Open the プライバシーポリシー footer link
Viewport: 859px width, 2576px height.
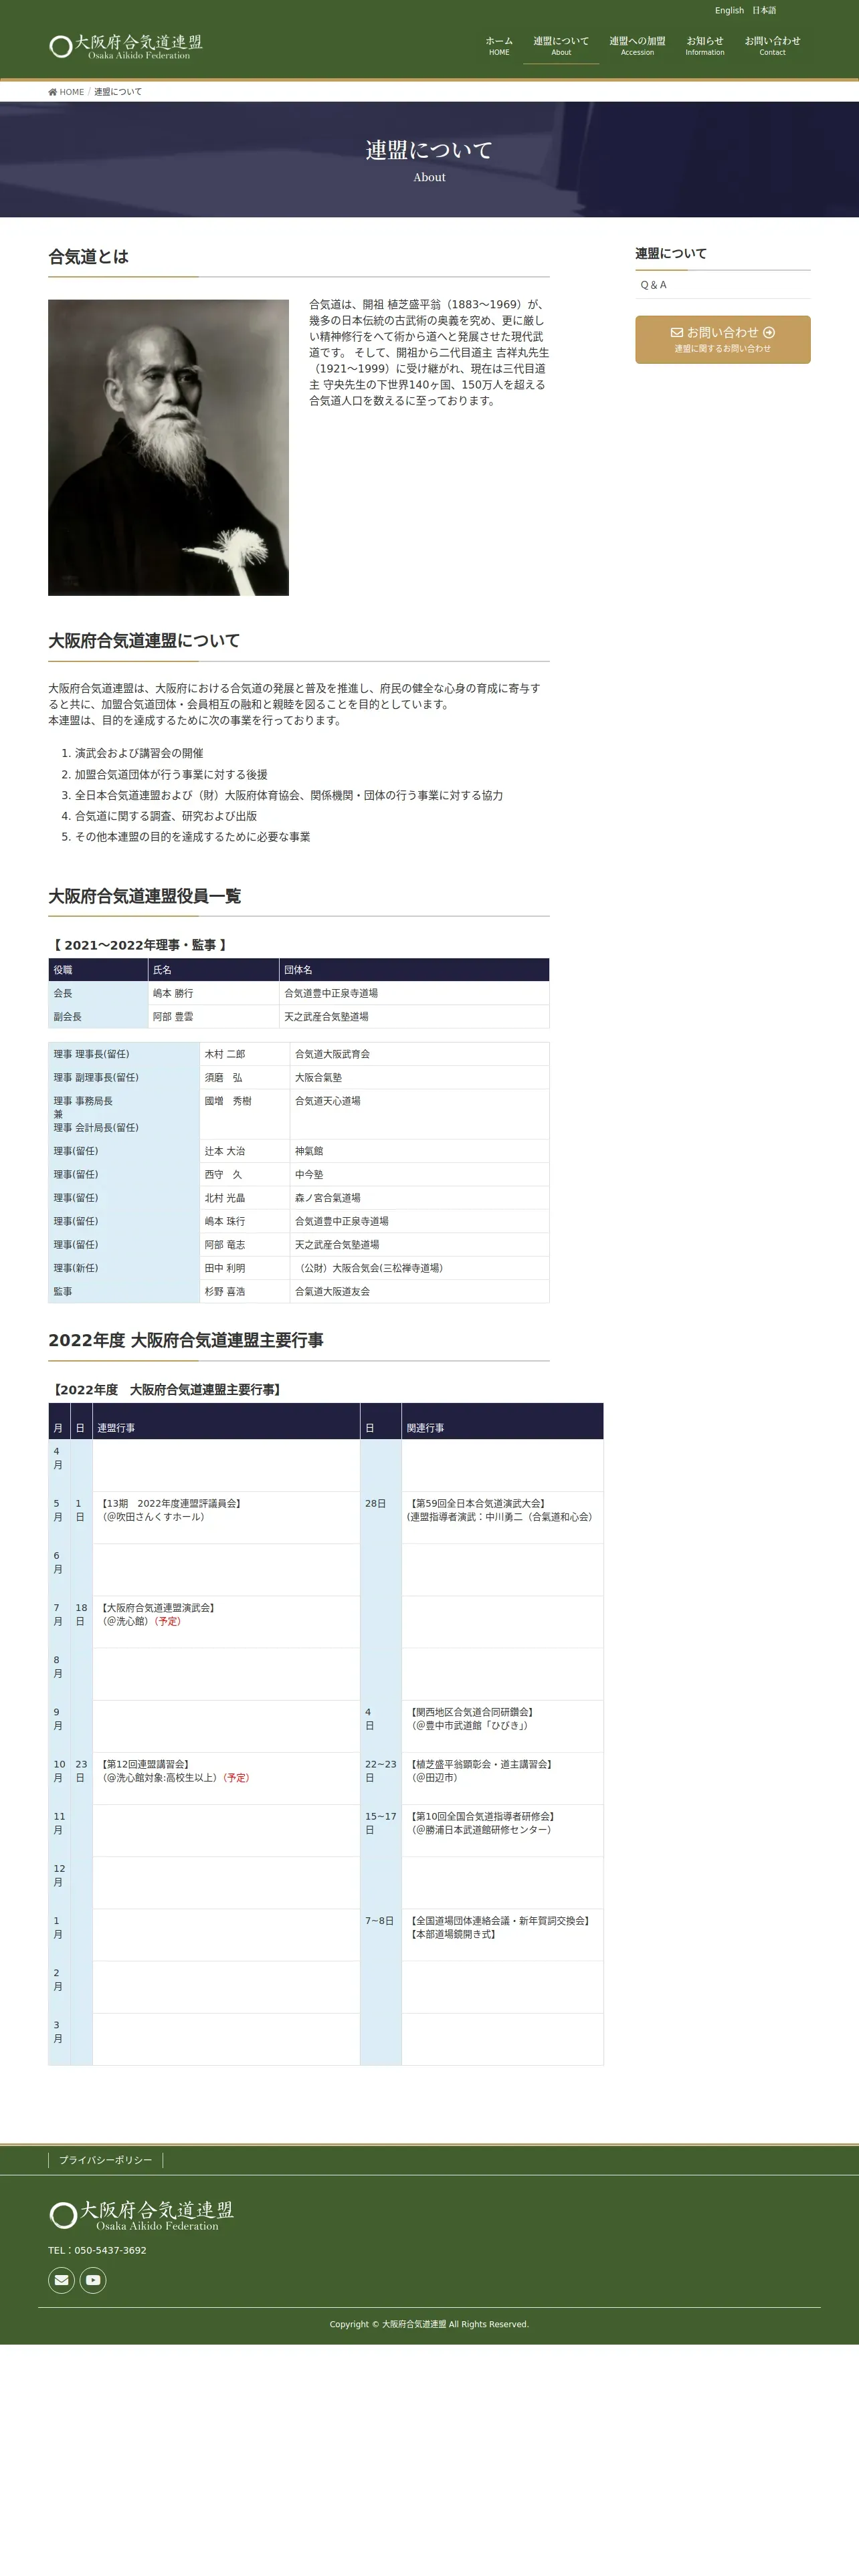point(105,2160)
